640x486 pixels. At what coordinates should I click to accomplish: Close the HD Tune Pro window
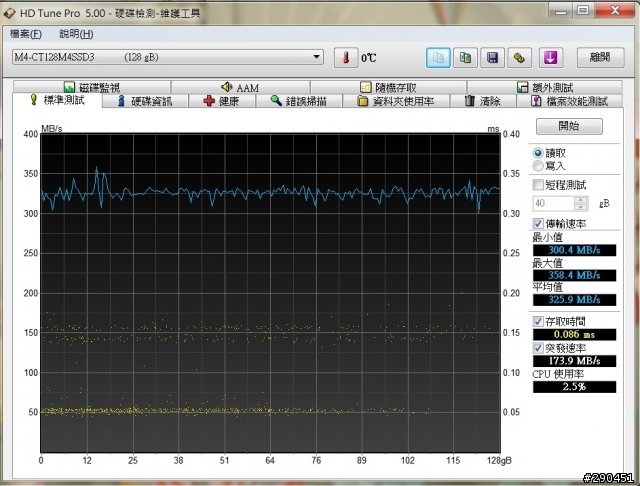615,11
